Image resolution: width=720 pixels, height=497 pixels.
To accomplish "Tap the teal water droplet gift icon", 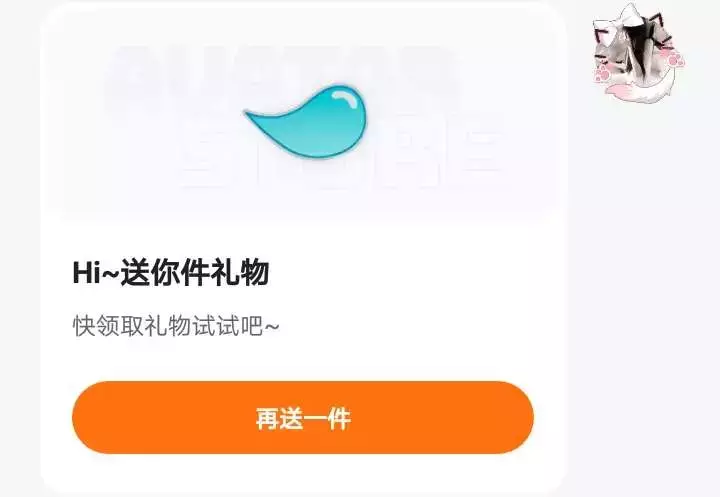I will click(307, 121).
